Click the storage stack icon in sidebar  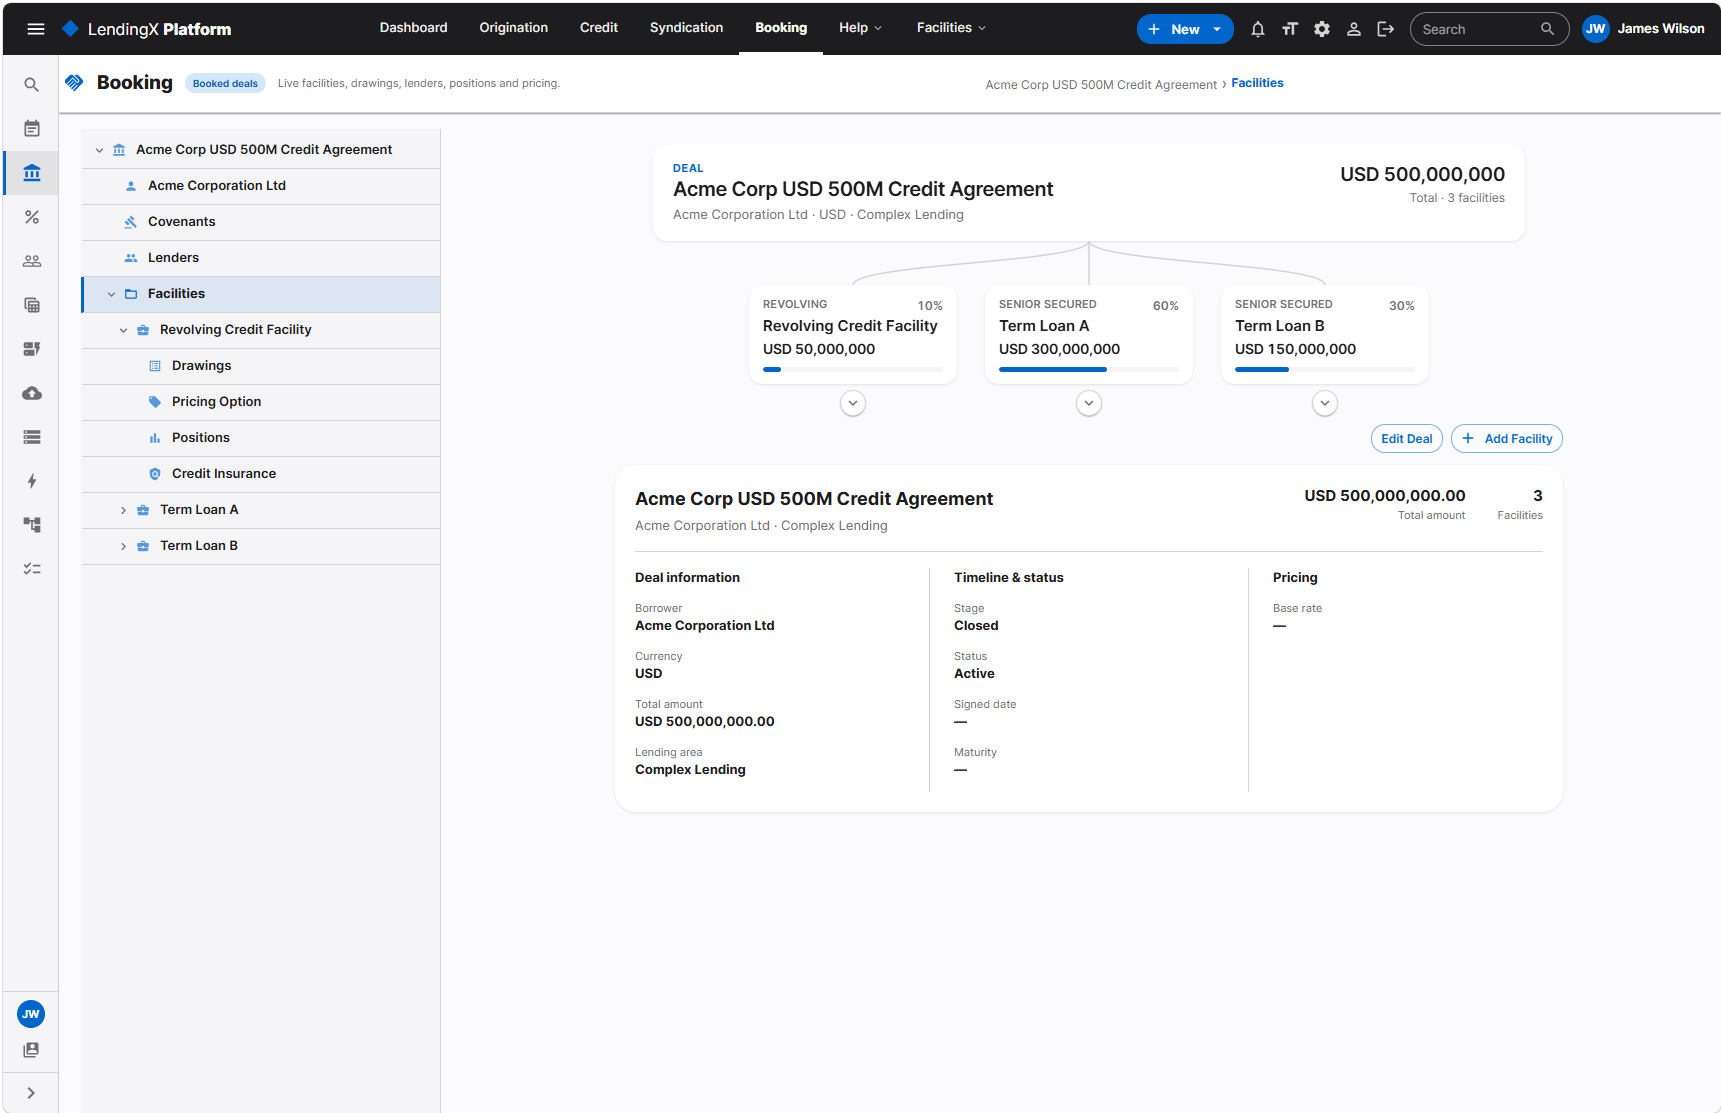(x=32, y=437)
